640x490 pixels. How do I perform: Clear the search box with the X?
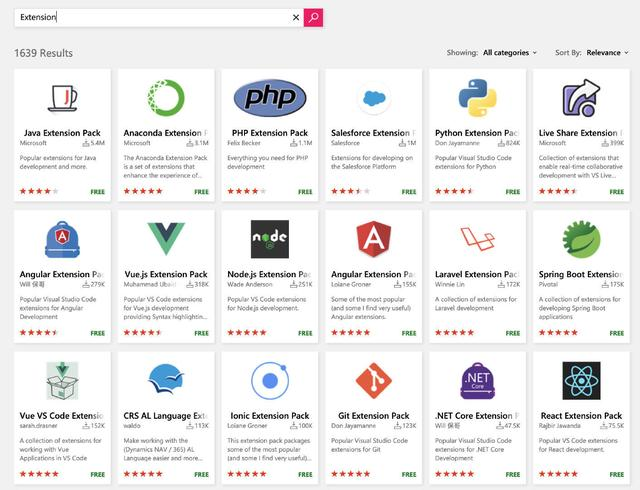coord(296,18)
